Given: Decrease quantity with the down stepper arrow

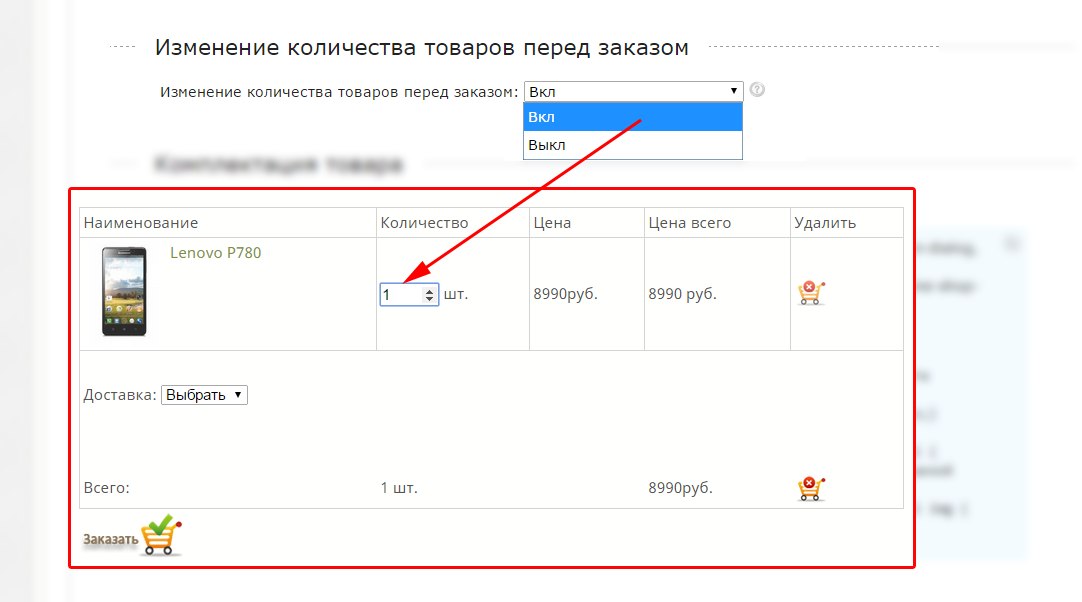Looking at the screenshot, I should click(x=430, y=300).
